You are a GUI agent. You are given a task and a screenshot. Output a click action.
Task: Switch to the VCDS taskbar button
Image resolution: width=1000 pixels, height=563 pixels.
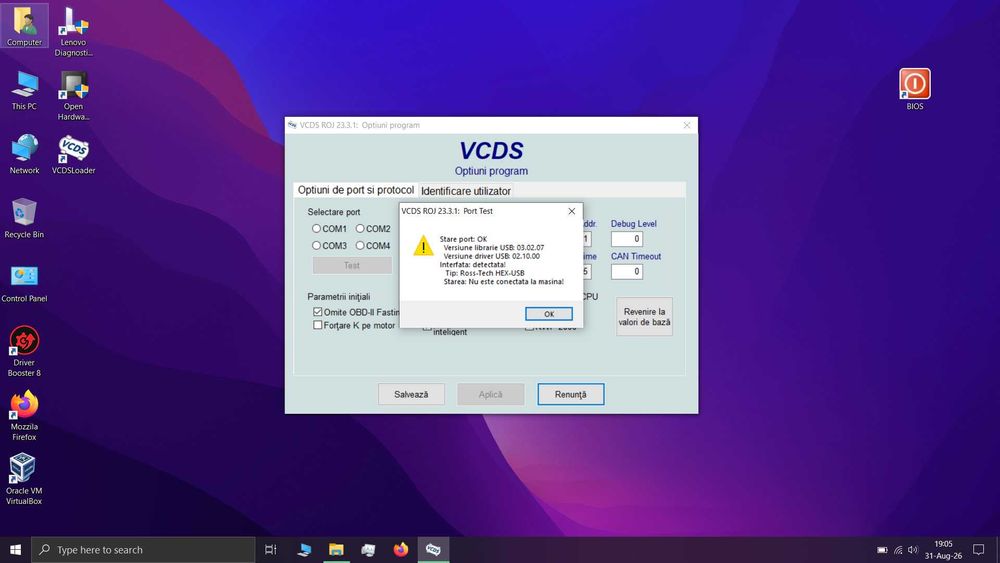(433, 550)
